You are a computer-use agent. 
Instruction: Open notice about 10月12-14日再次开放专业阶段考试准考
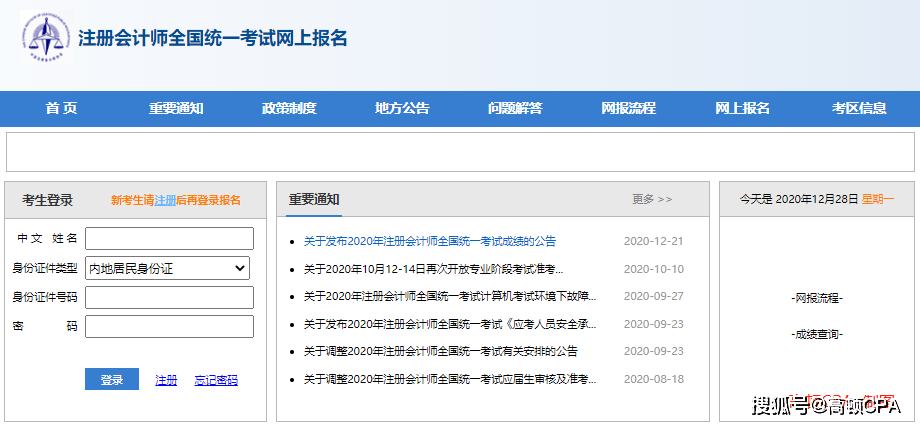434,269
